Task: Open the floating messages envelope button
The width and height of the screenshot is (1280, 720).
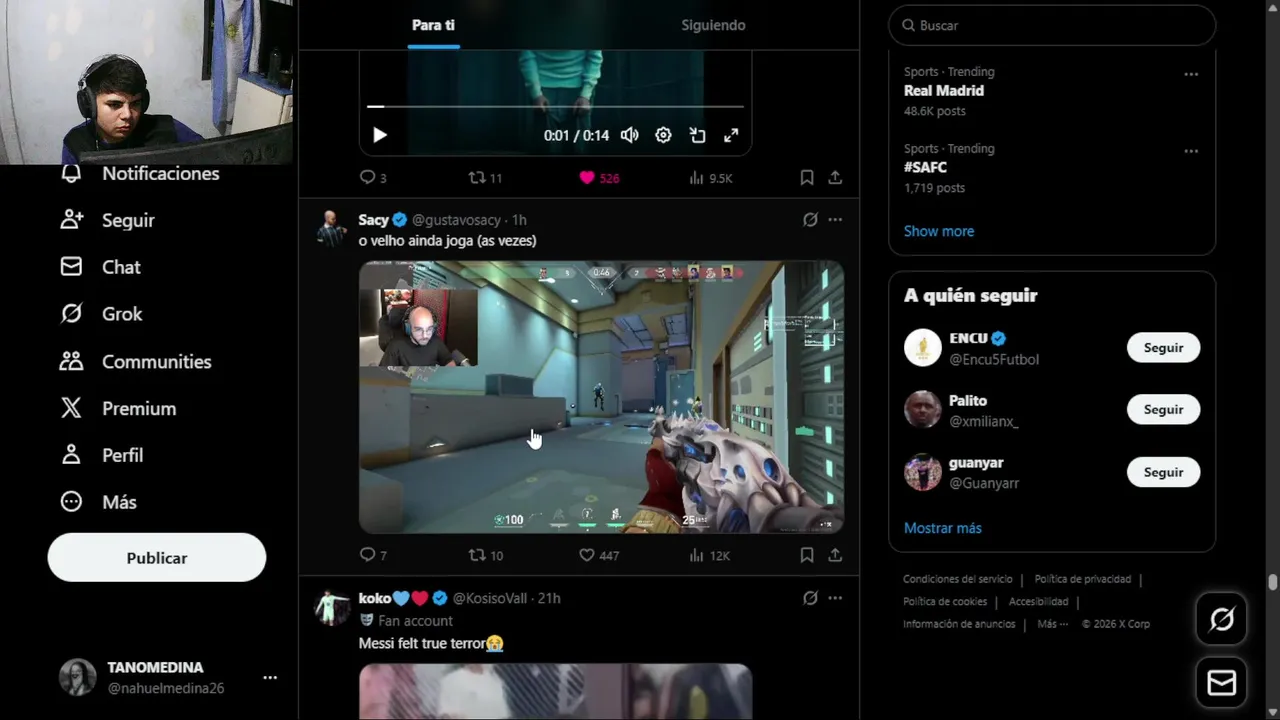Action: click(1221, 683)
